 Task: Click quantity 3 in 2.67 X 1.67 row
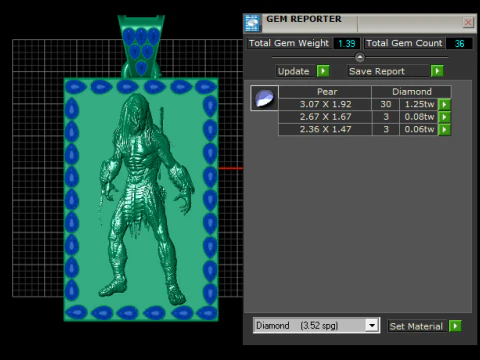386,117
